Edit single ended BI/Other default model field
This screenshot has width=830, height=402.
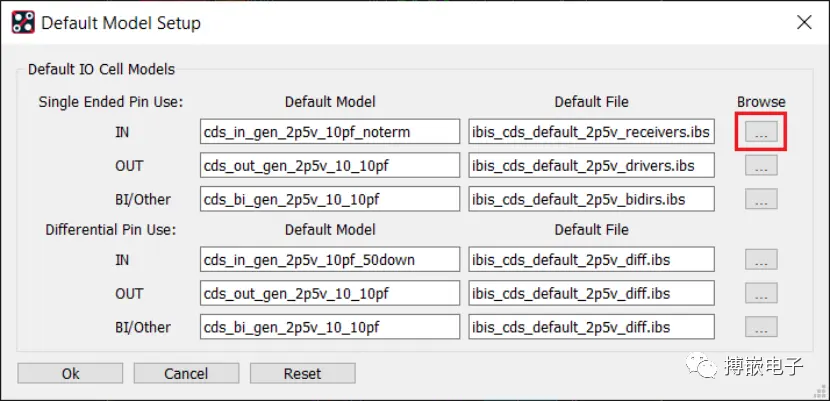tap(330, 199)
